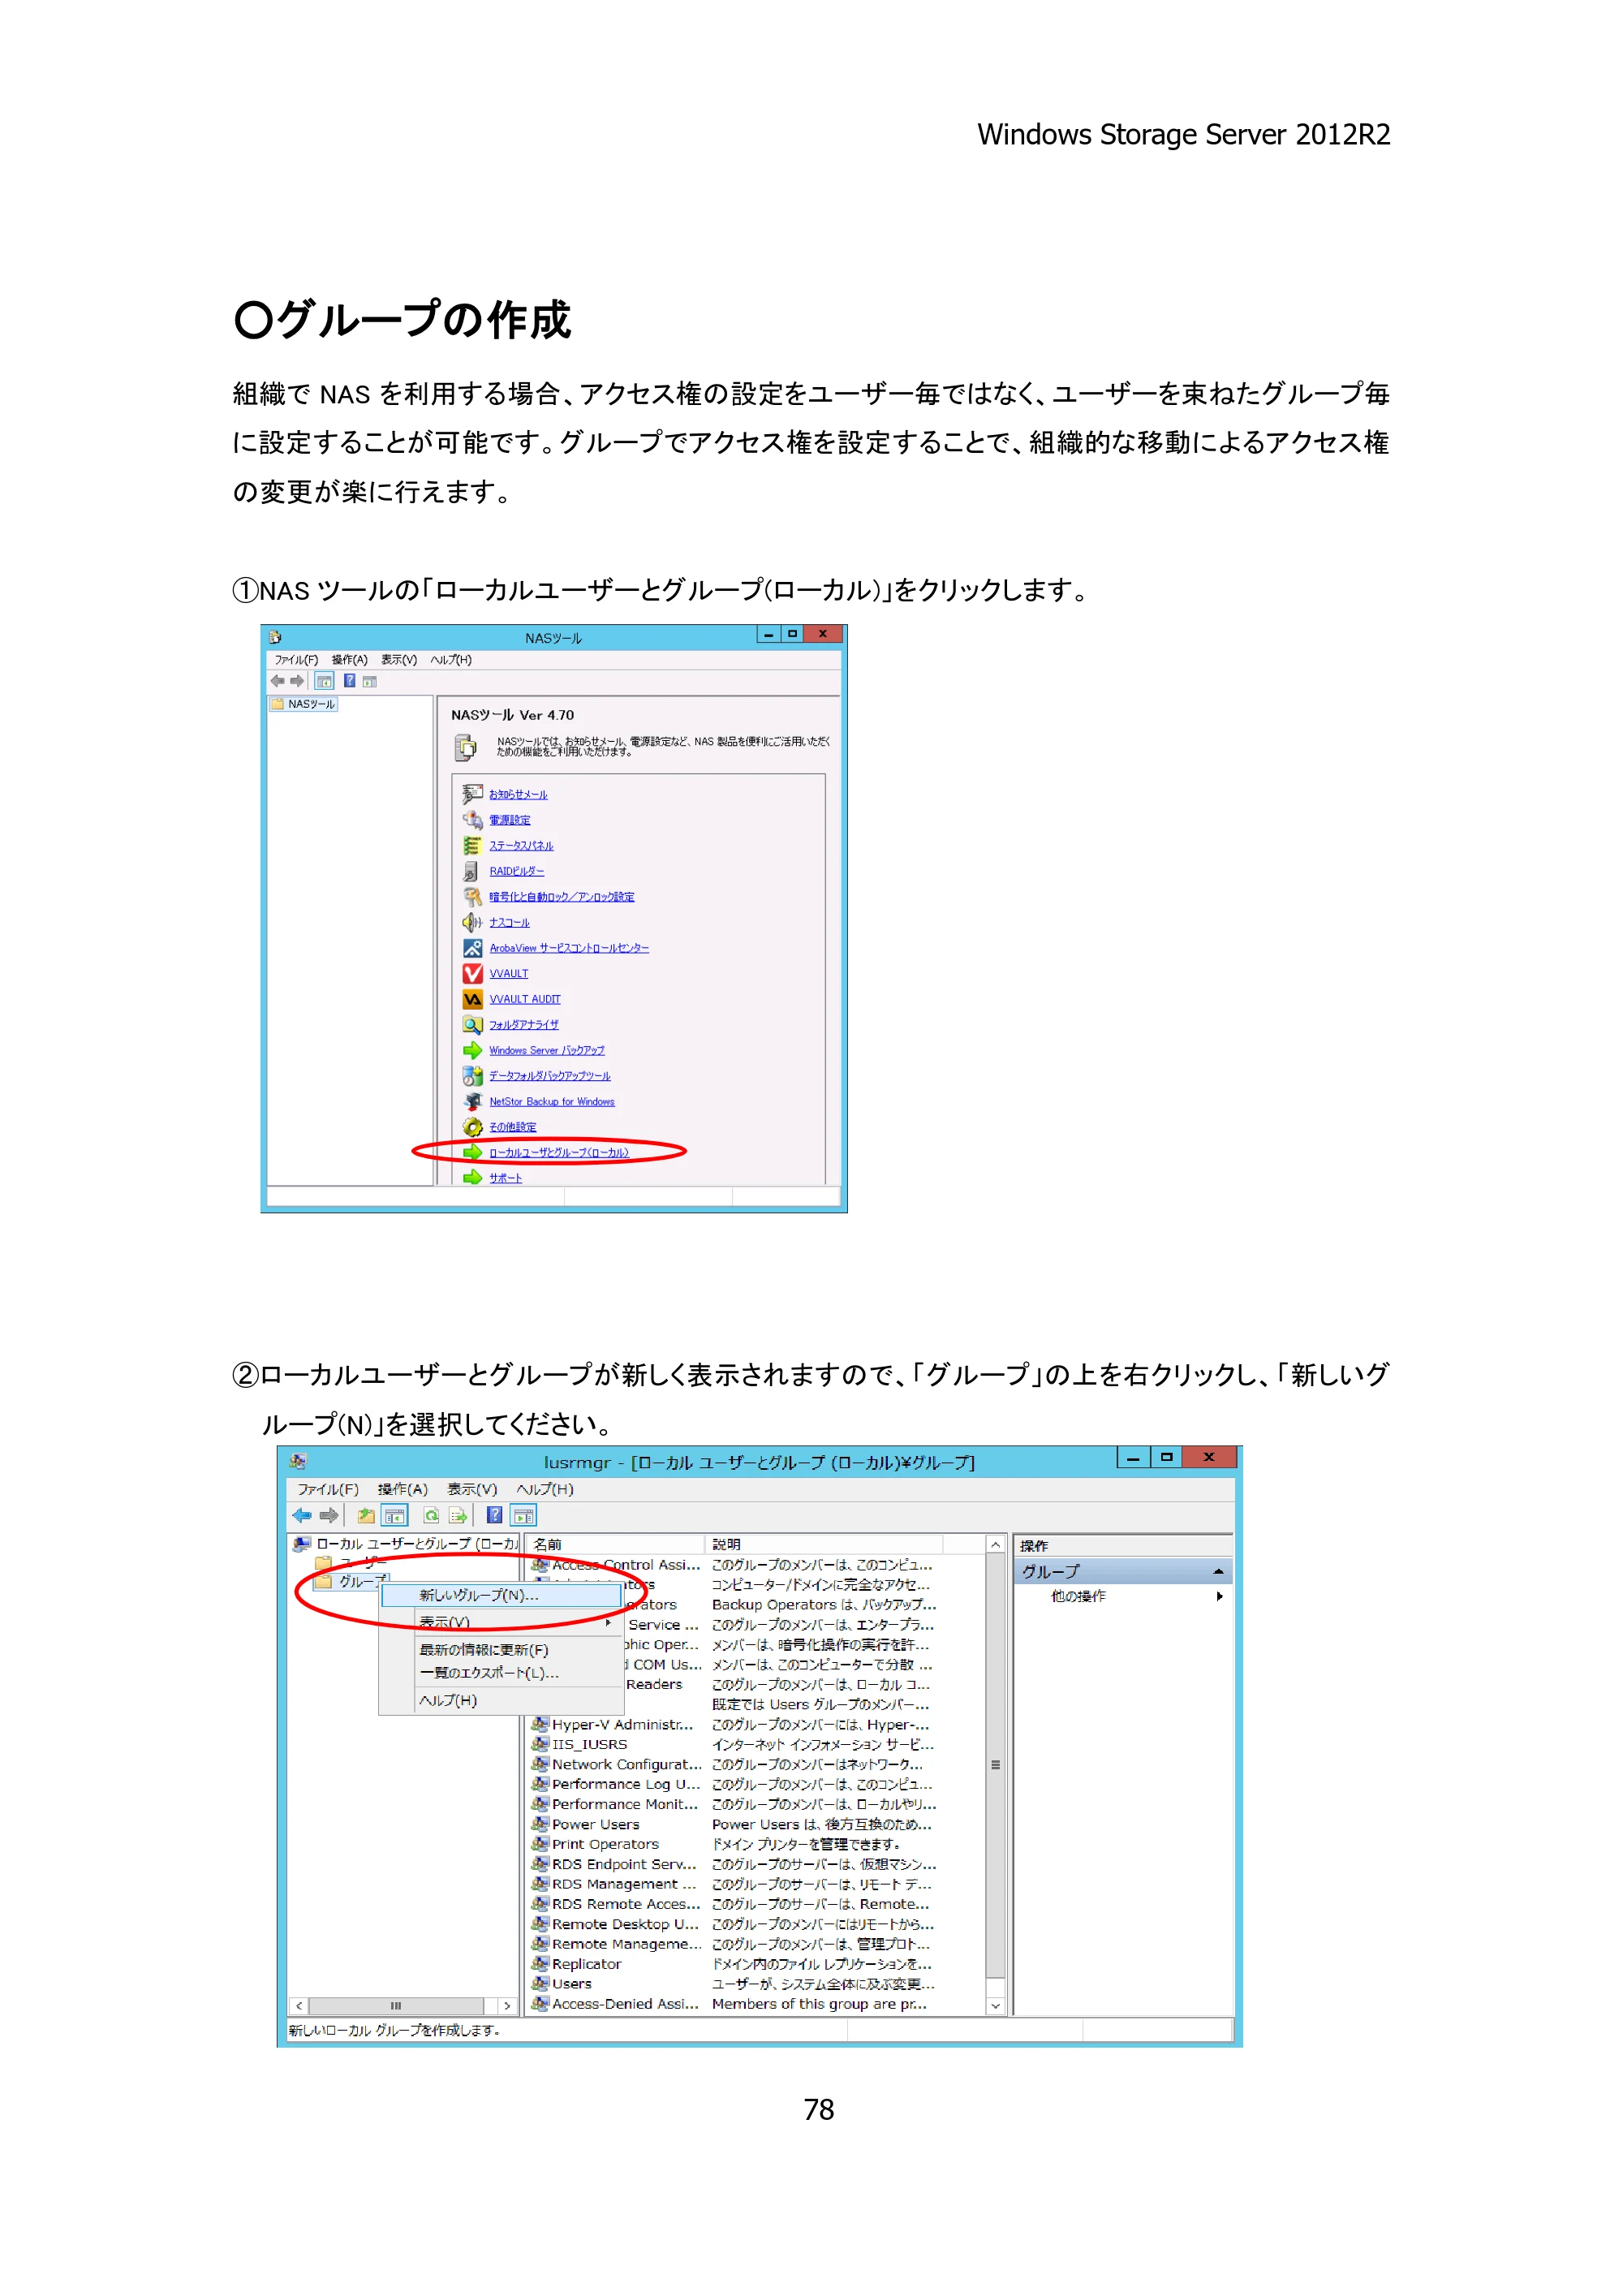Open the 表示(V) menu in NASツール window
The height and width of the screenshot is (2296, 1623).
(x=398, y=660)
